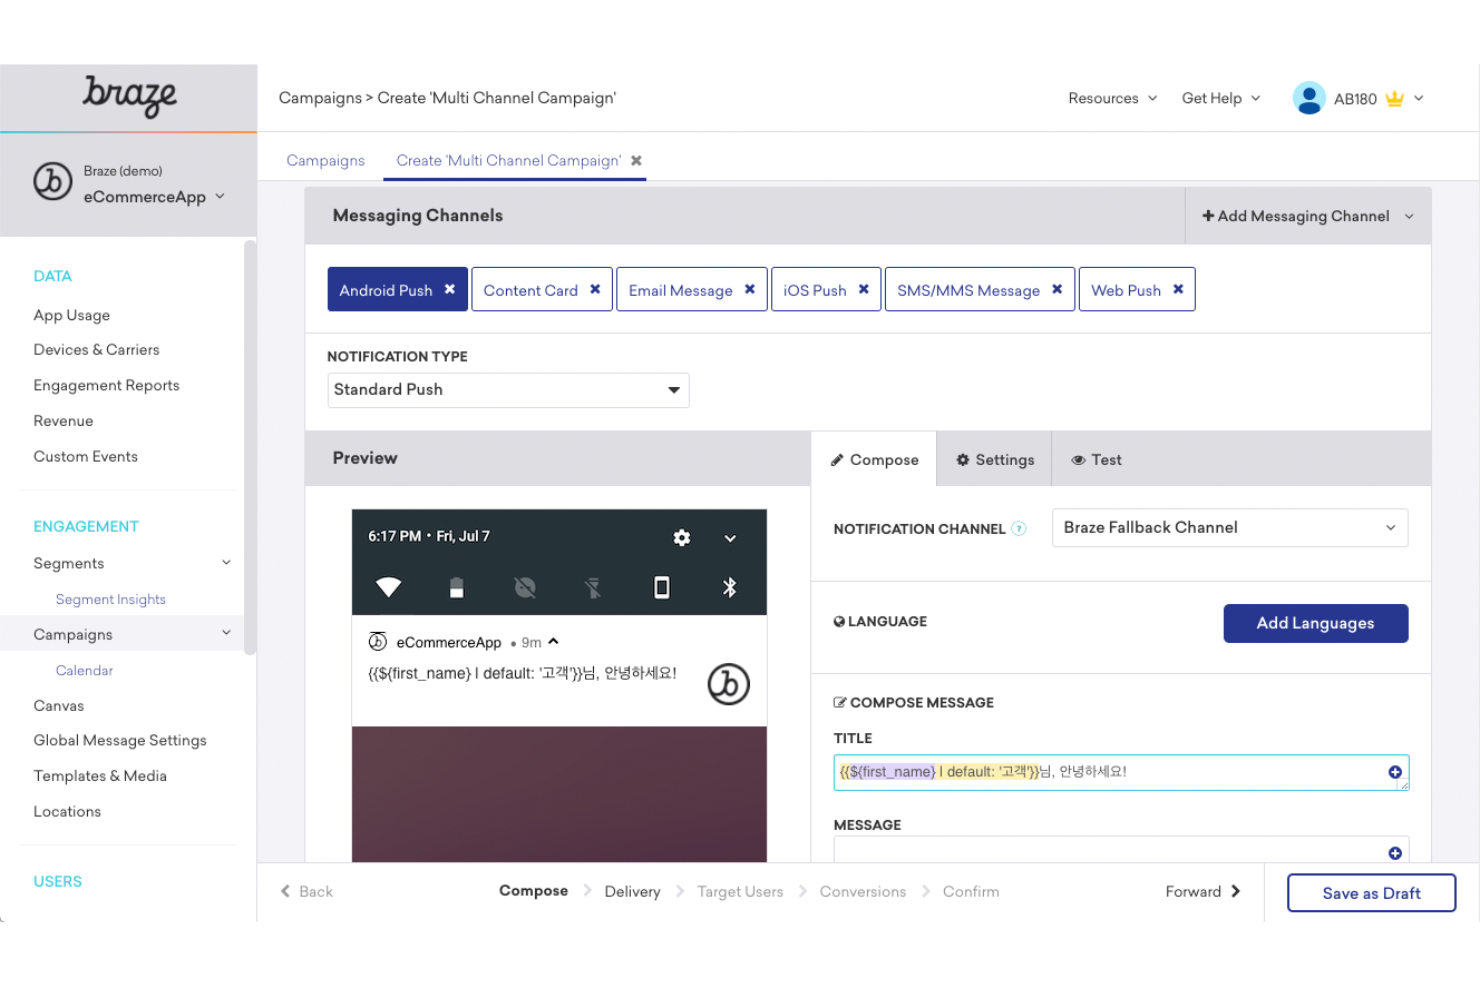Select the iOS Push channel
Viewport: 1480px width, 987px height.
tap(815, 290)
